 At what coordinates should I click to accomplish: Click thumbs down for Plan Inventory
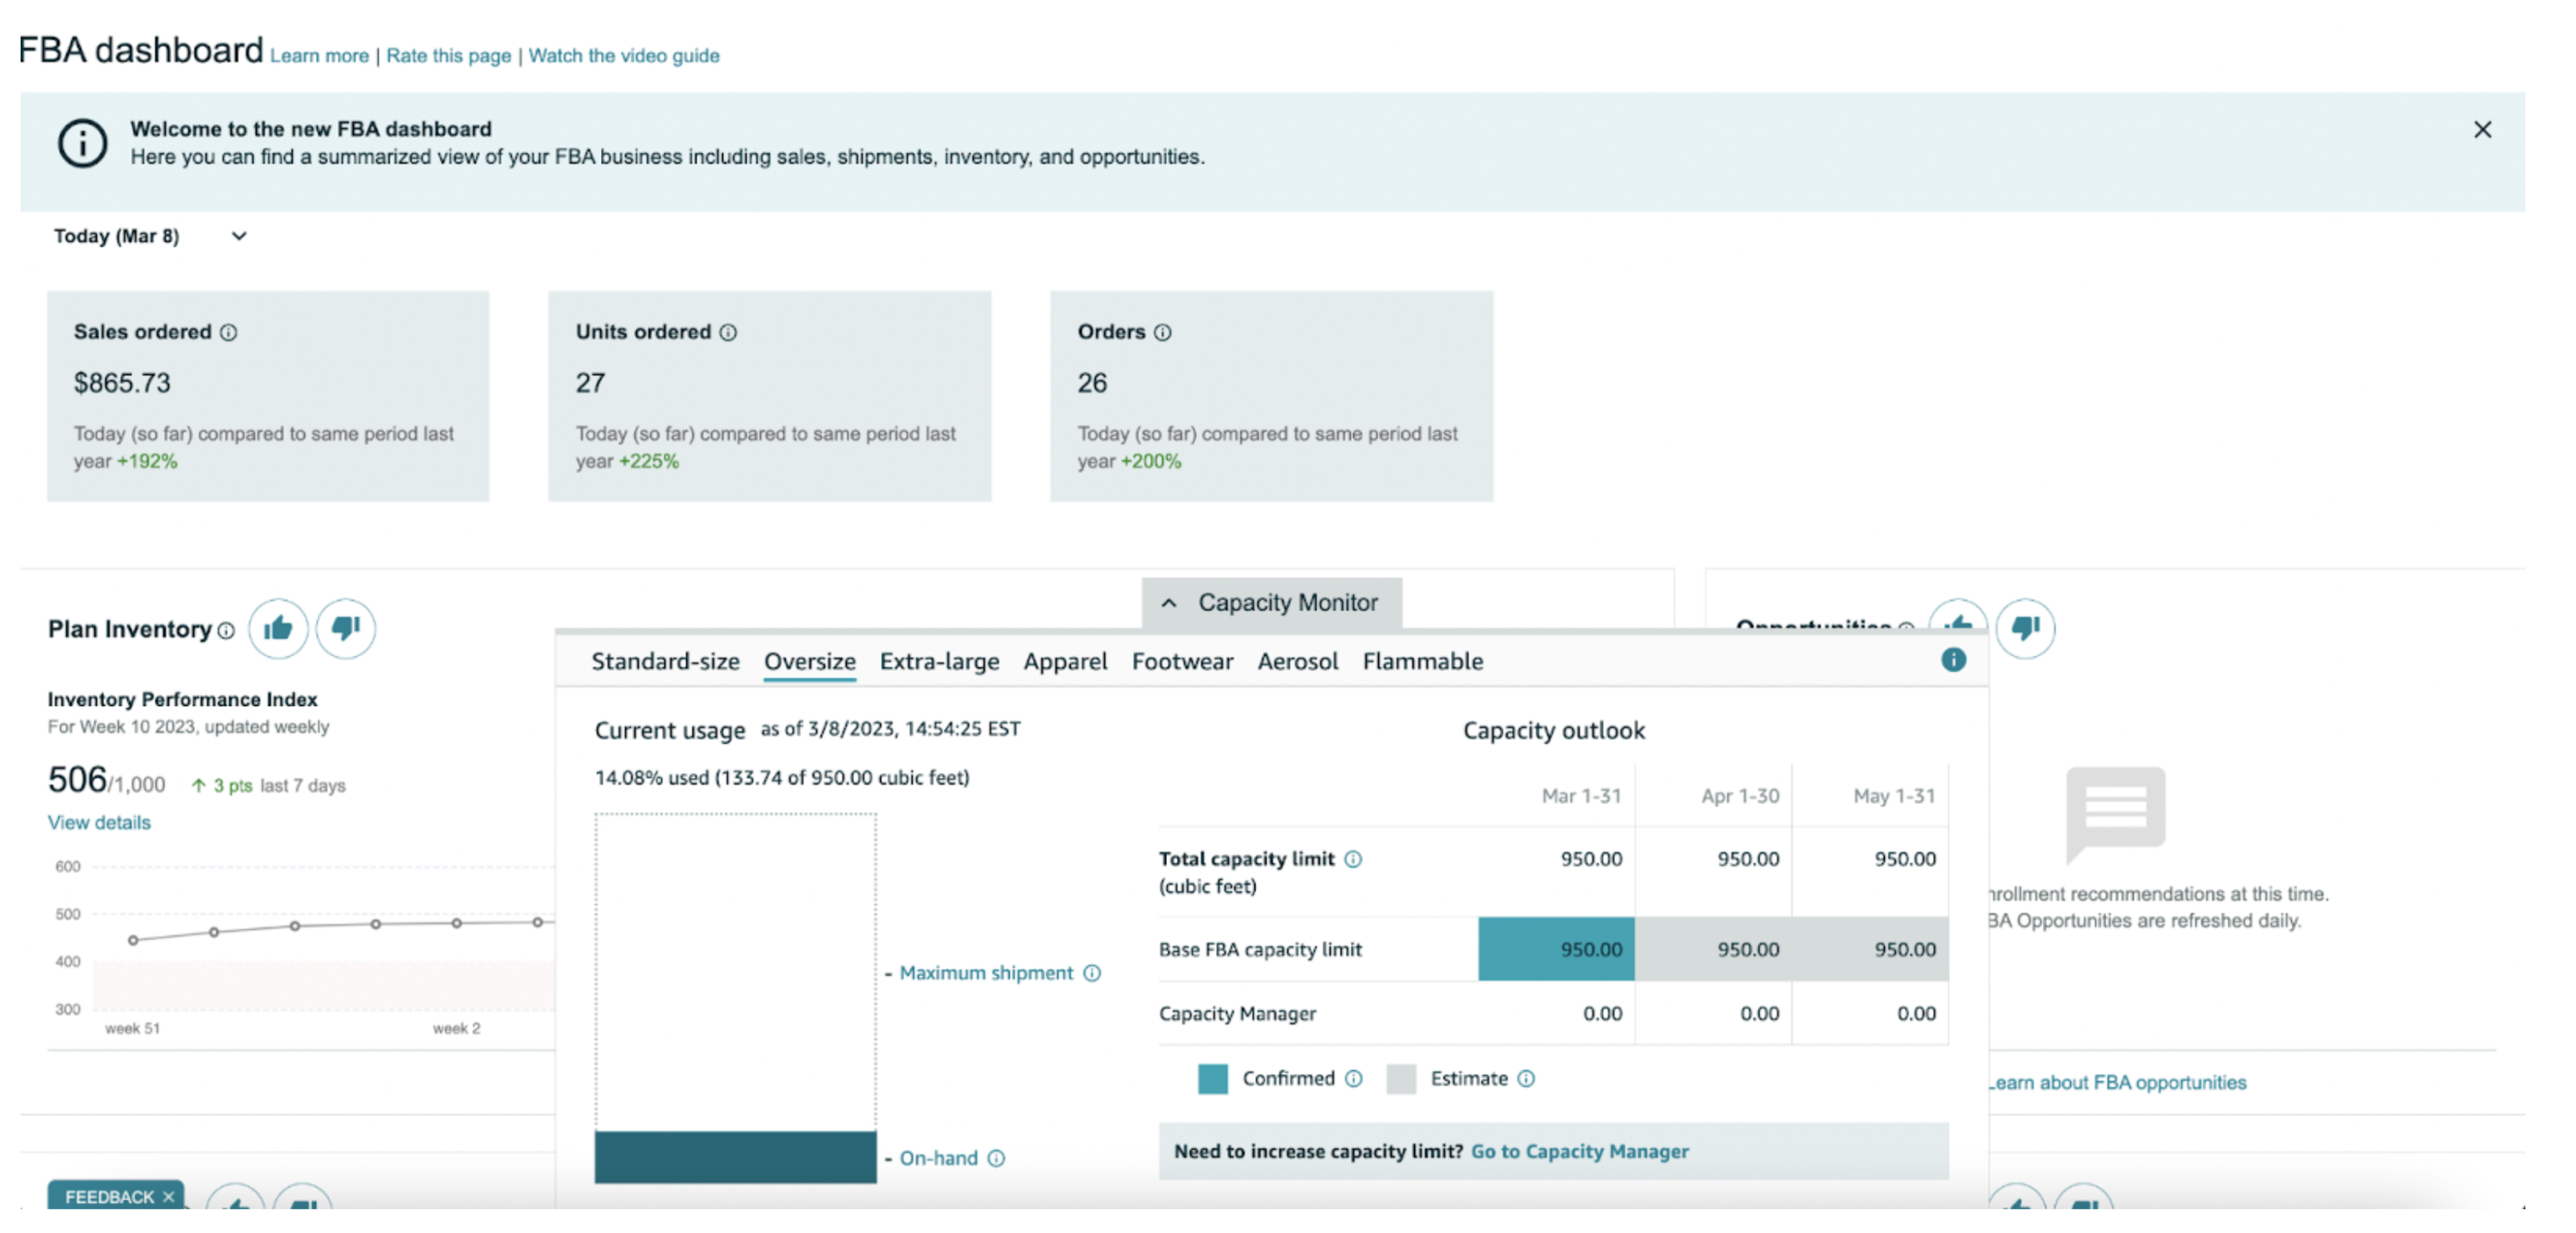point(345,628)
